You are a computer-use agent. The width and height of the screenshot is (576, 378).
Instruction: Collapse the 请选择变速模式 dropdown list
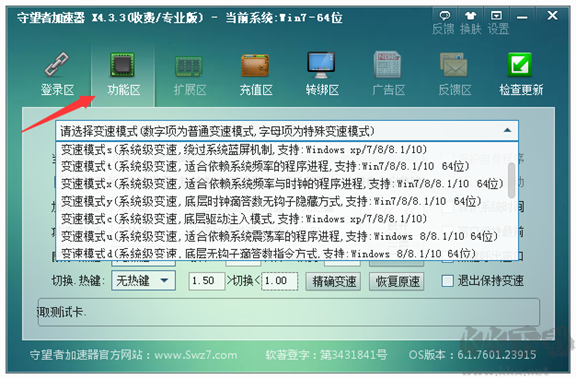tap(507, 130)
